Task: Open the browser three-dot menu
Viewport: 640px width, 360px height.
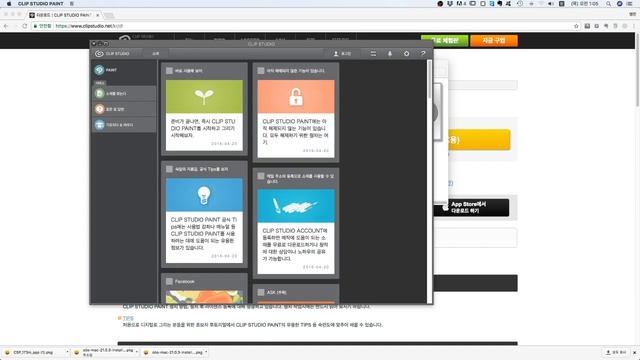Action: click(634, 26)
